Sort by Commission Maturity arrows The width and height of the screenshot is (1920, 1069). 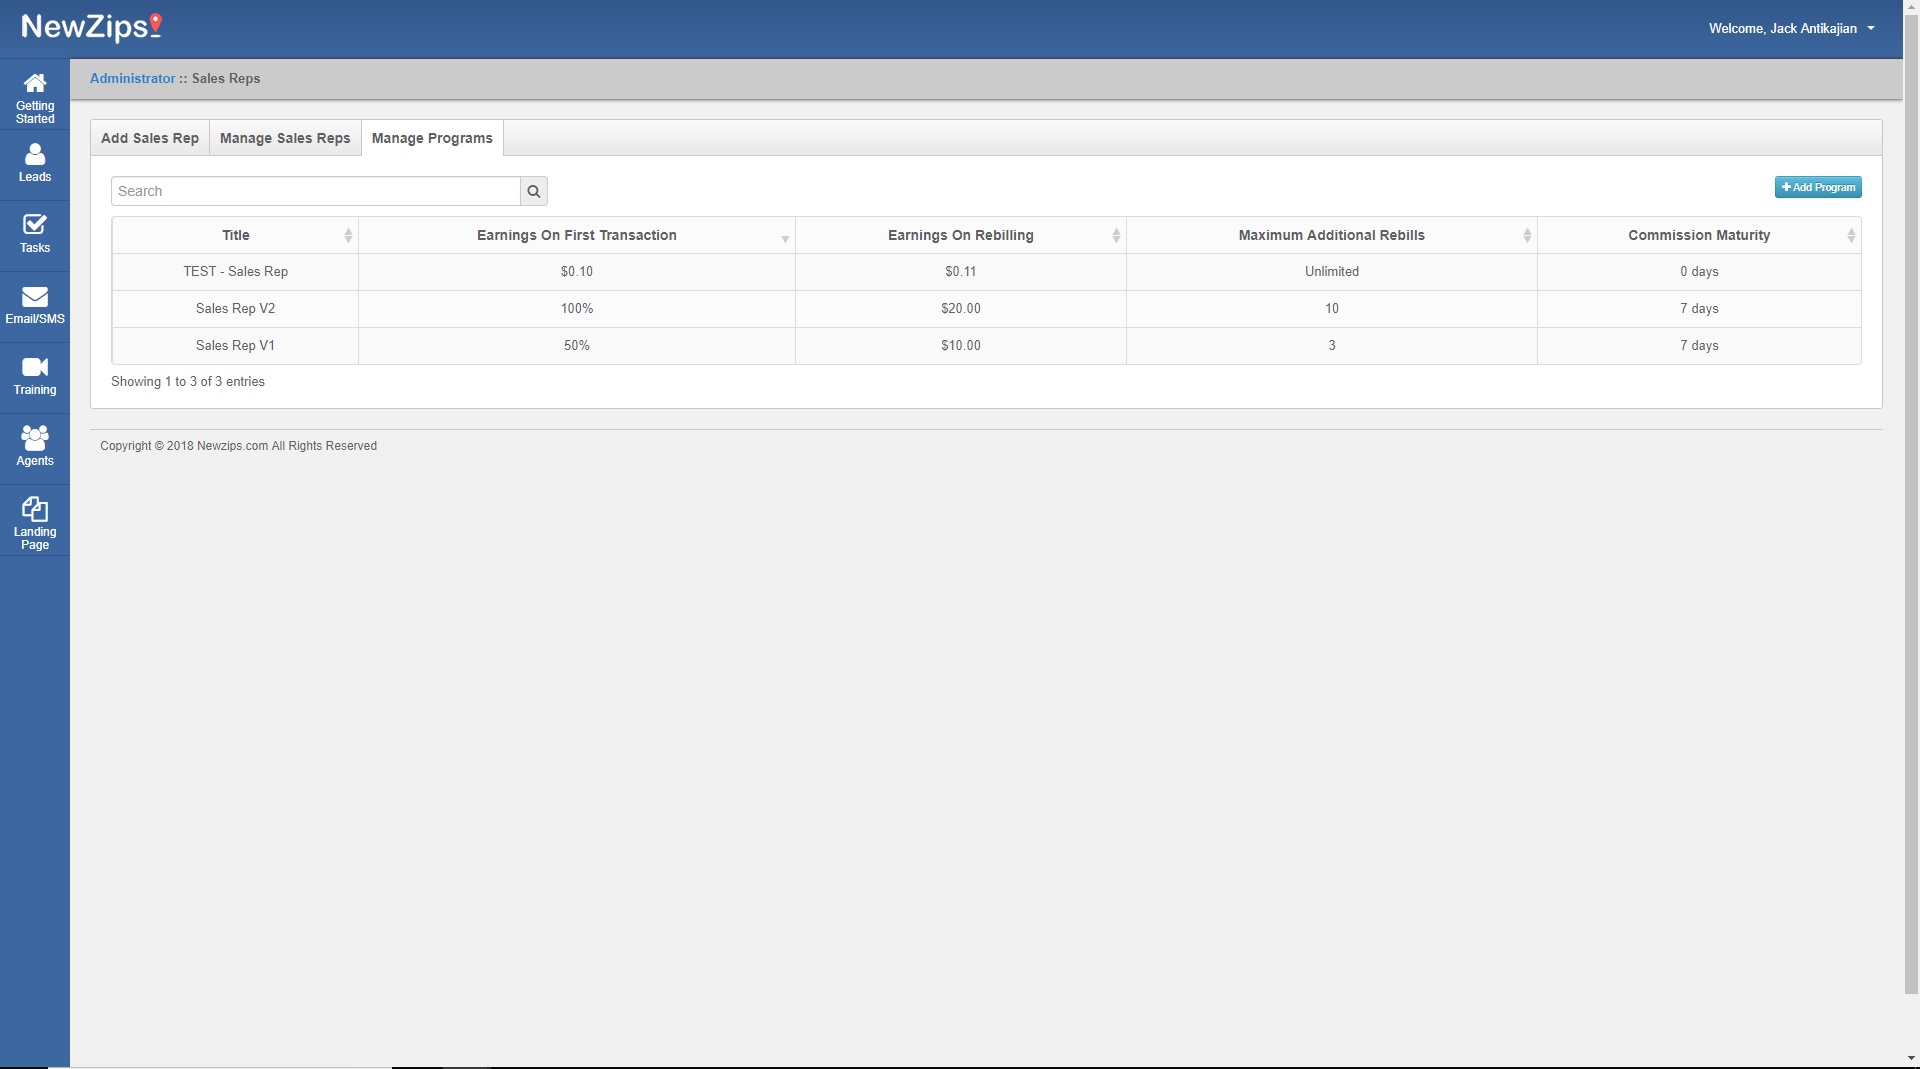tap(1851, 236)
